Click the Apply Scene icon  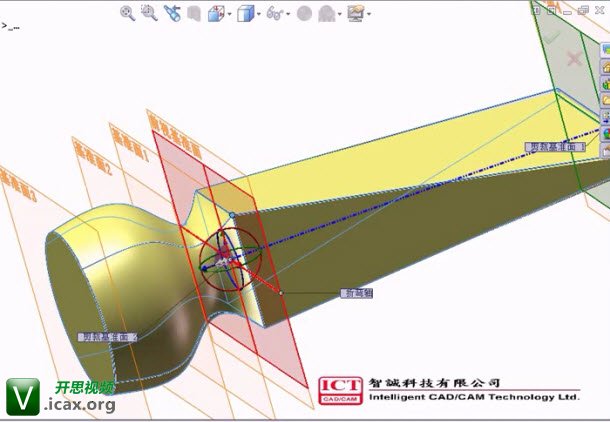point(327,14)
